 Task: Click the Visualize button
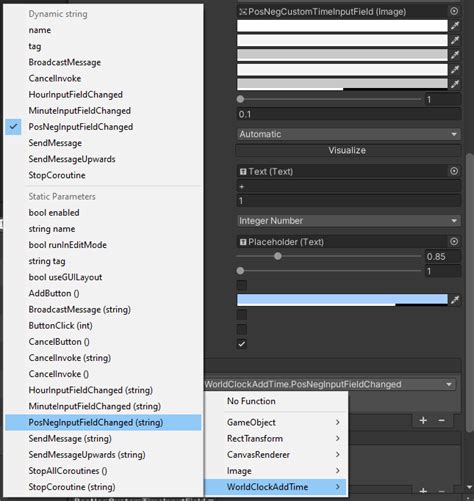[x=349, y=150]
